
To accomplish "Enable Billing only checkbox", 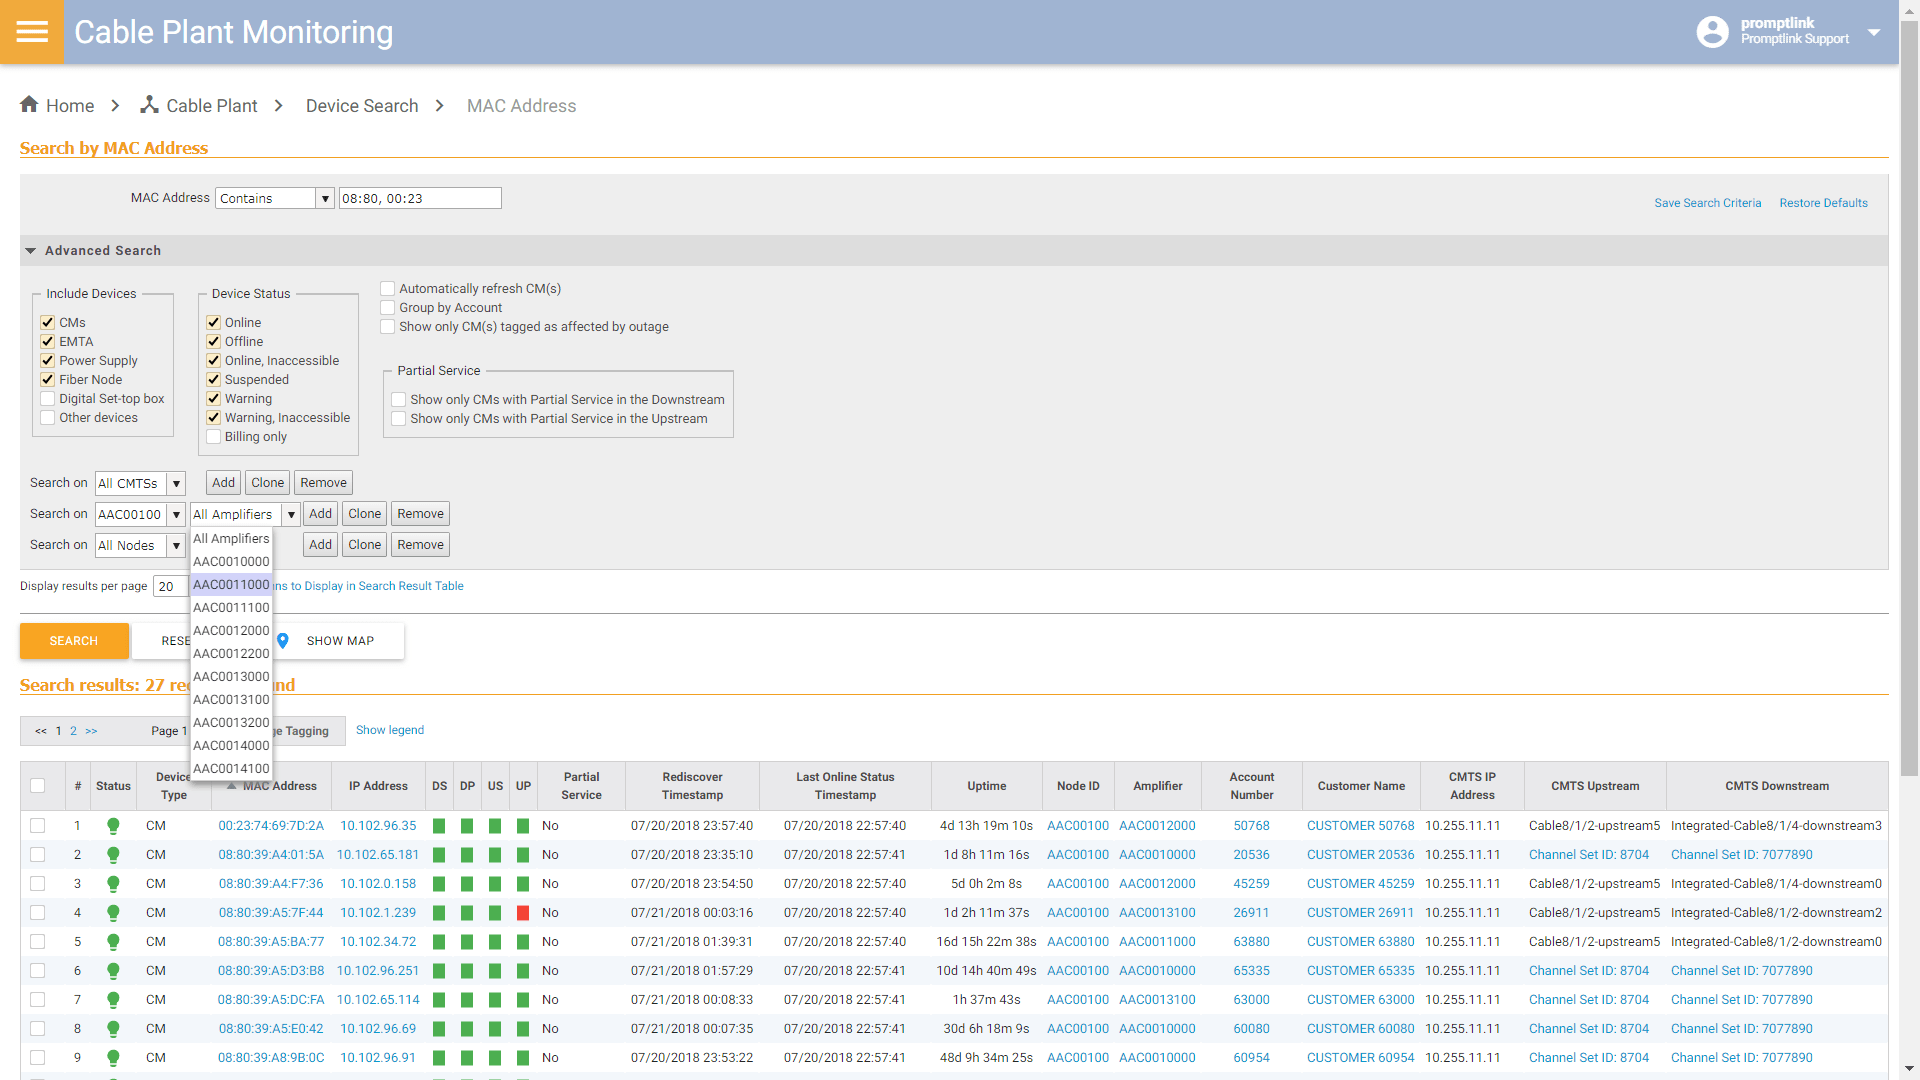I will [213, 436].
